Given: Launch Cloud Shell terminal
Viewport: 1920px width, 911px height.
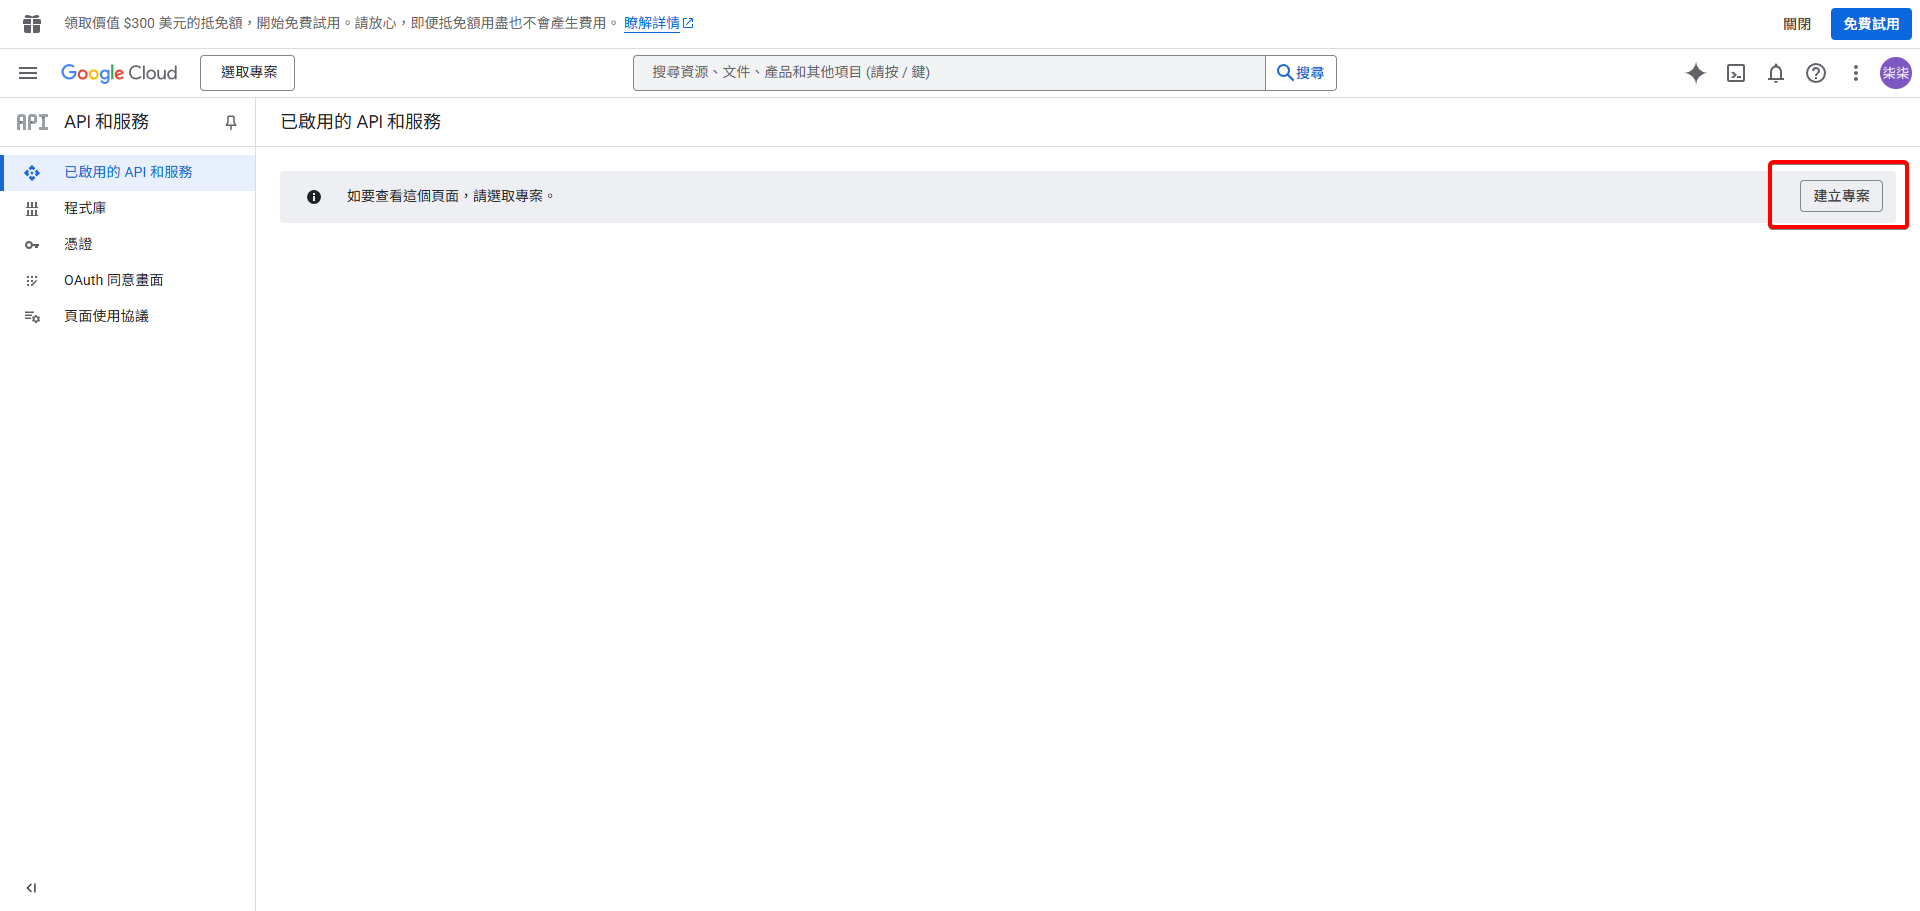Looking at the screenshot, I should click(1736, 73).
